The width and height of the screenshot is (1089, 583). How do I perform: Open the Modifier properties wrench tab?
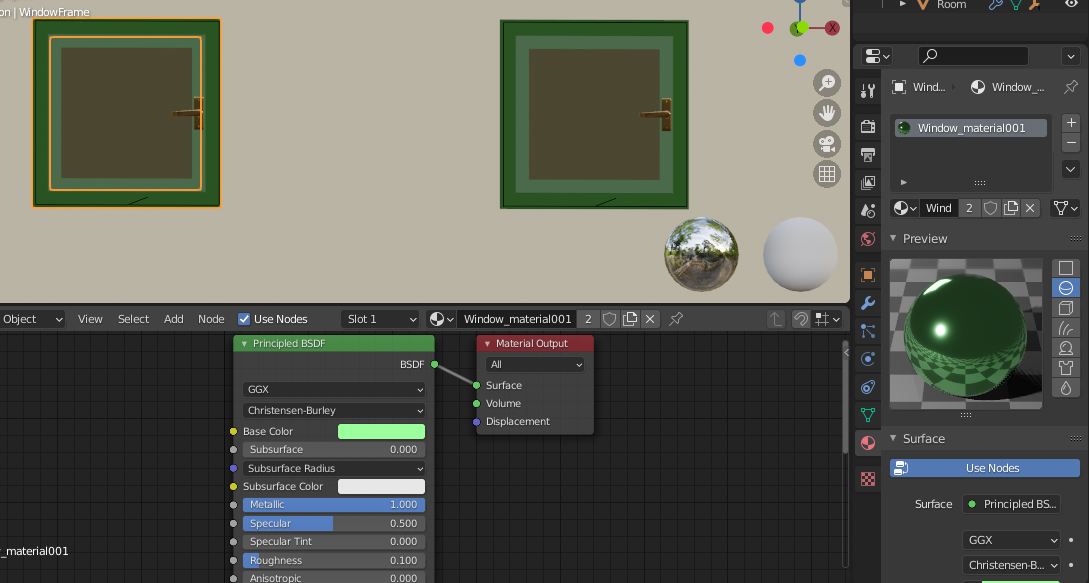tap(868, 303)
